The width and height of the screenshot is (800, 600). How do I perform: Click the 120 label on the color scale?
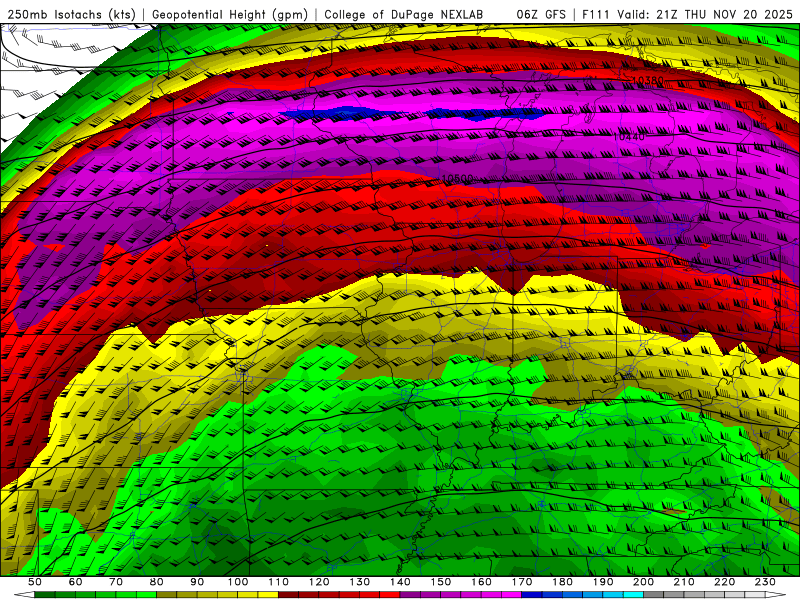[319, 582]
